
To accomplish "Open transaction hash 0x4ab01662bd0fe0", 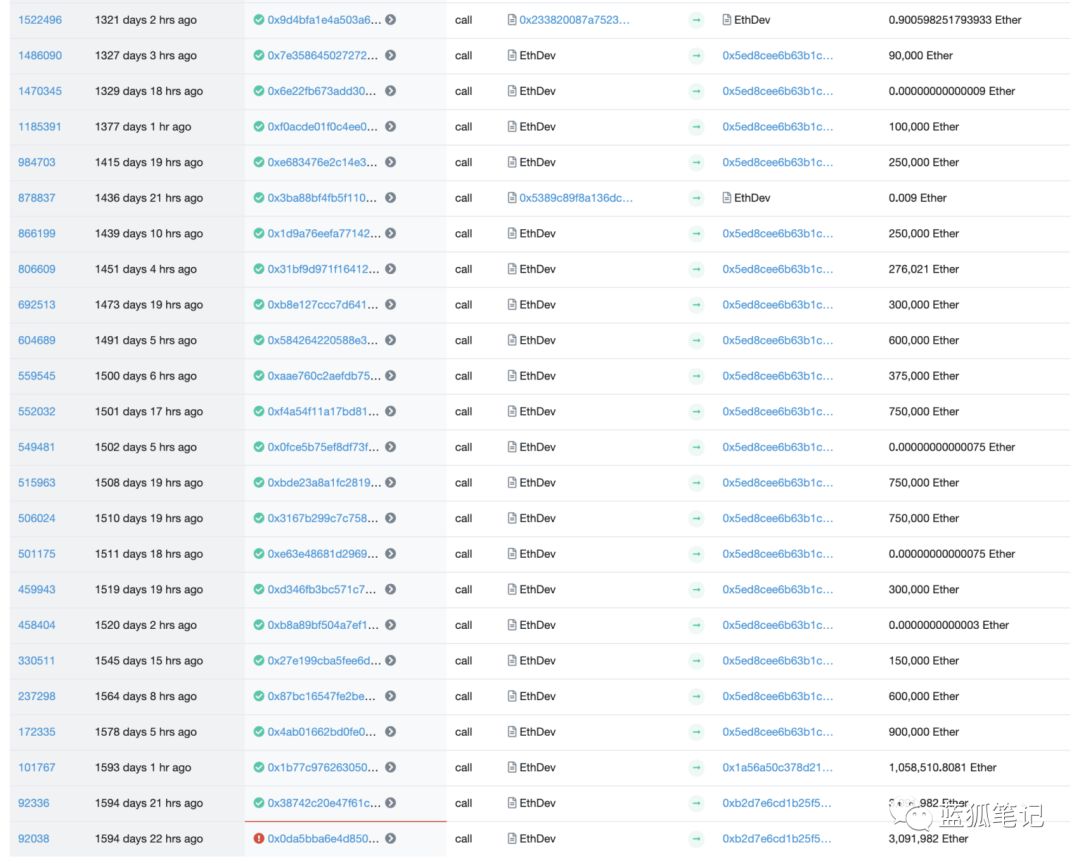I will pyautogui.click(x=322, y=731).
